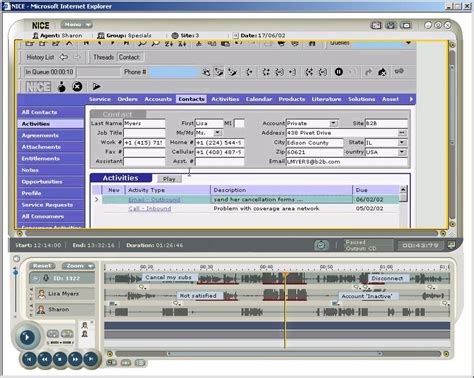Click the Threads button
Image resolution: width=474 pixels, height=378 pixels.
pos(103,57)
